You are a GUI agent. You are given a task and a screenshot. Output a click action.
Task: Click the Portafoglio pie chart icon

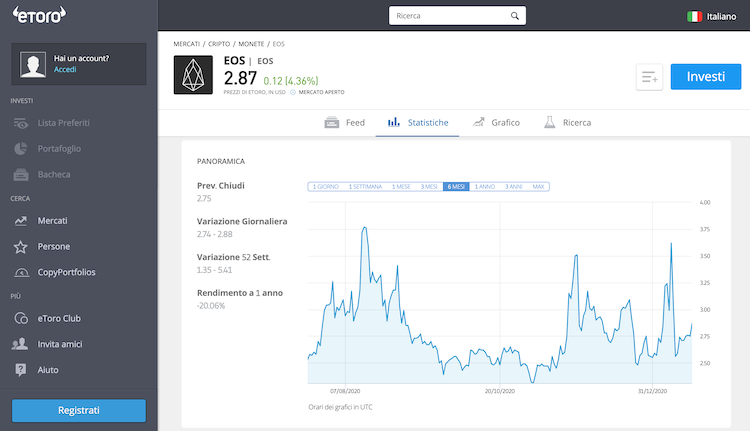(21, 149)
